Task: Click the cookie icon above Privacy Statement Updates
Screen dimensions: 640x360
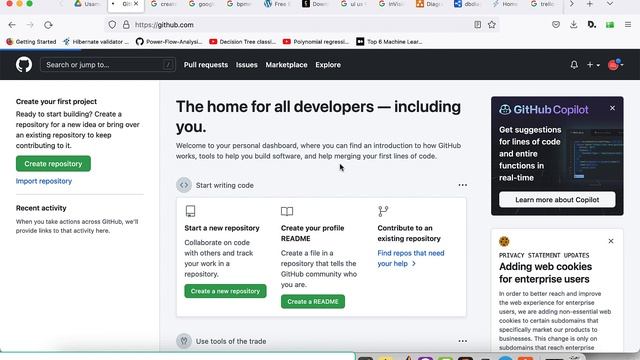Action: coord(504,241)
